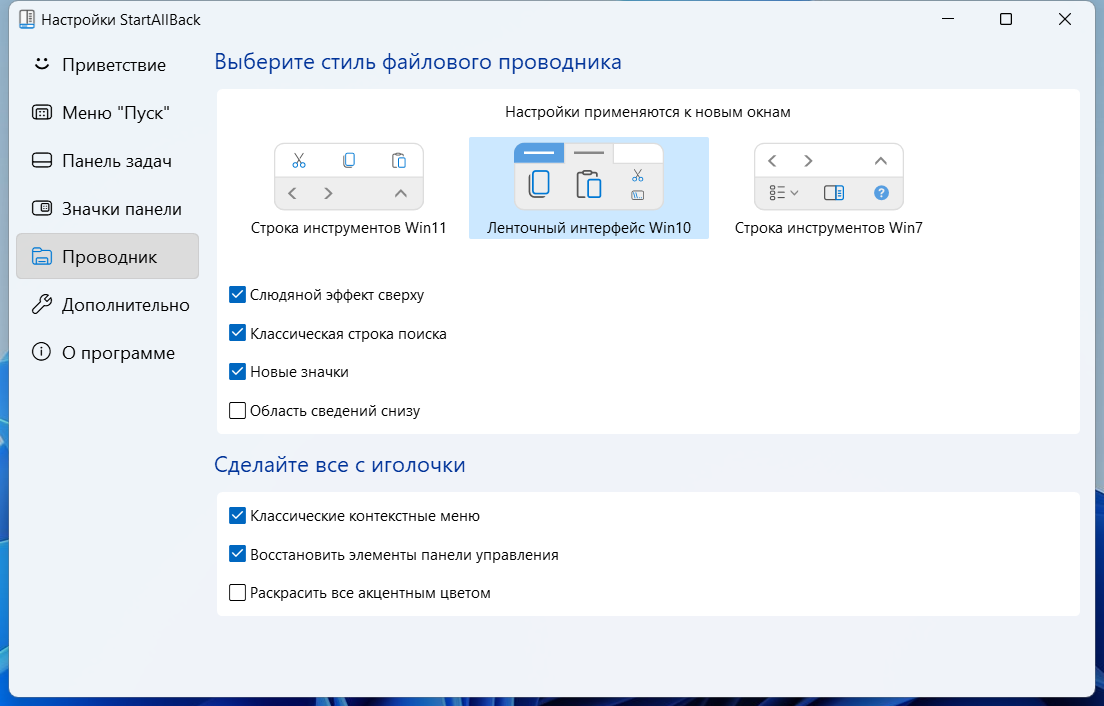Click the info icon beside О программе

(42, 352)
